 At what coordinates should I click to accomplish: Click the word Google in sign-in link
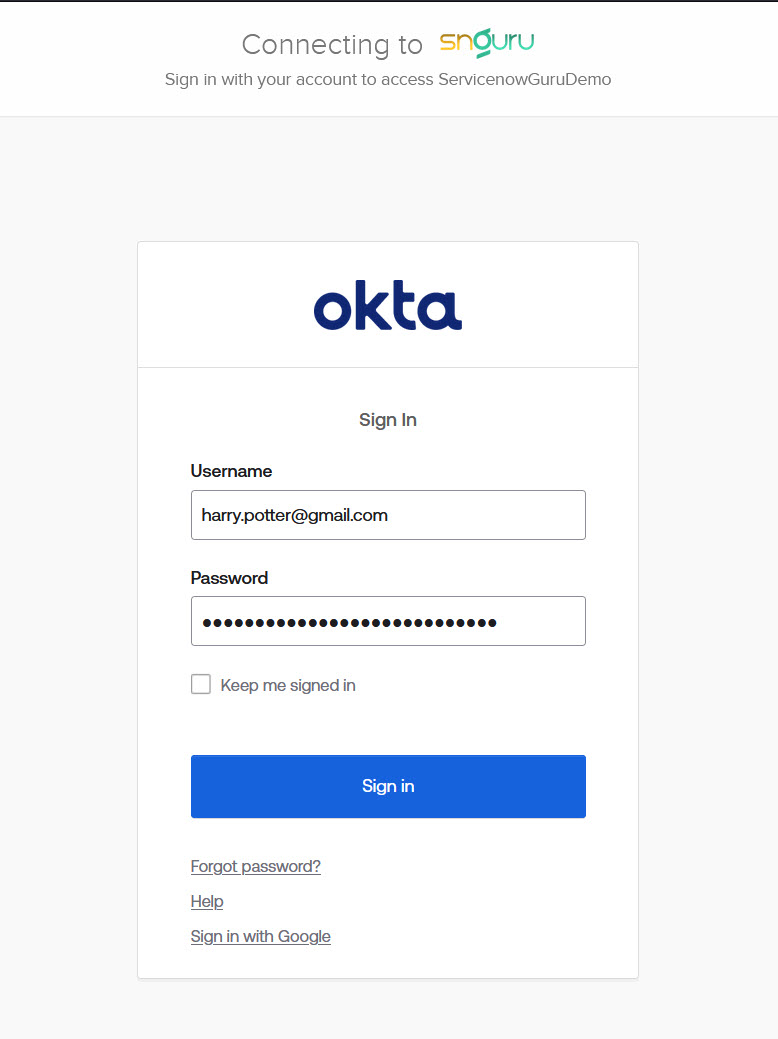pos(304,936)
